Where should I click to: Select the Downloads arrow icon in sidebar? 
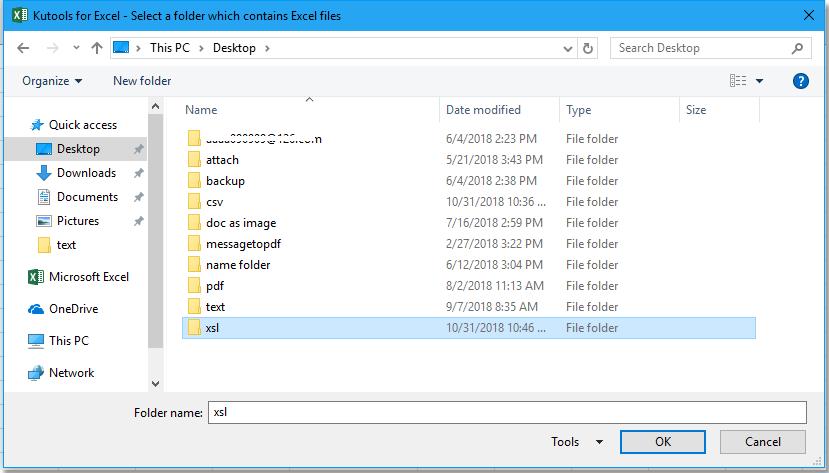(x=43, y=173)
